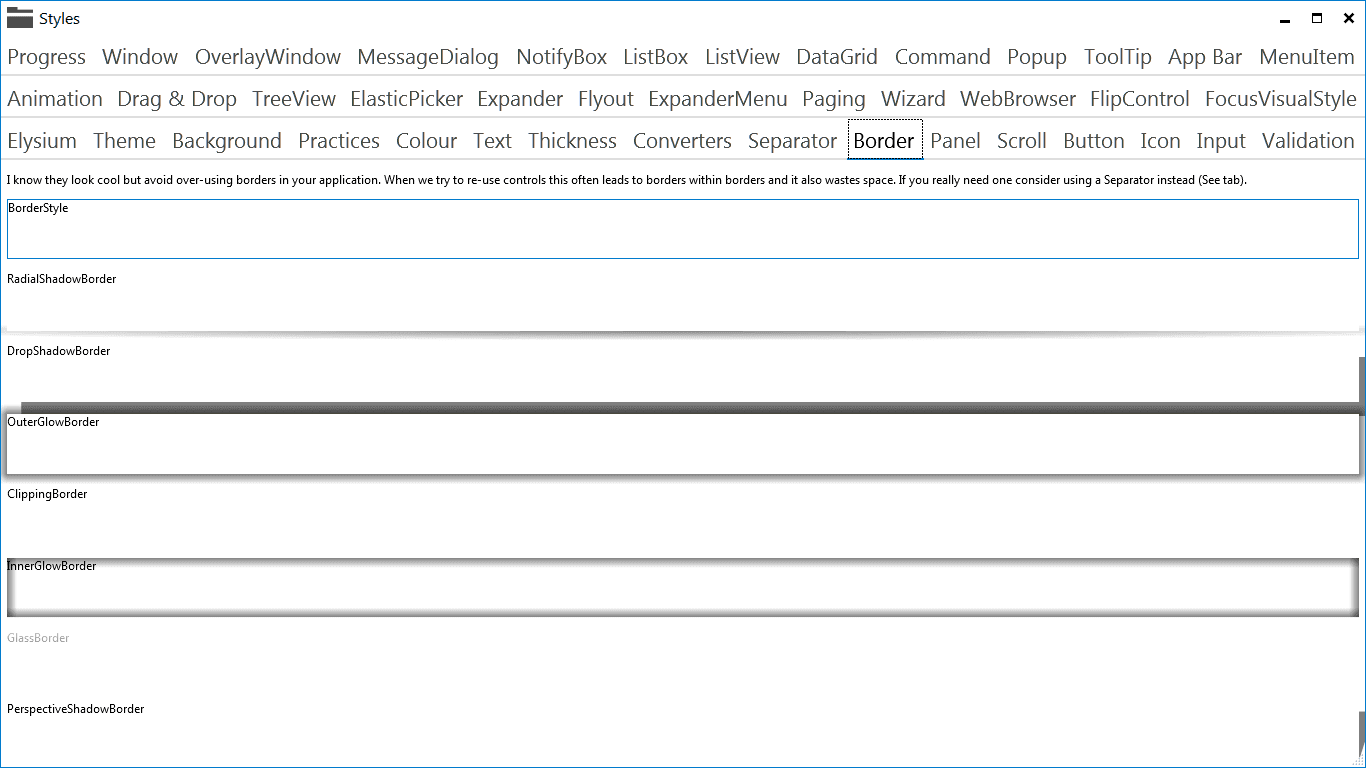The height and width of the screenshot is (768, 1366).
Task: Open the ToolTip tab
Action: tap(1117, 57)
